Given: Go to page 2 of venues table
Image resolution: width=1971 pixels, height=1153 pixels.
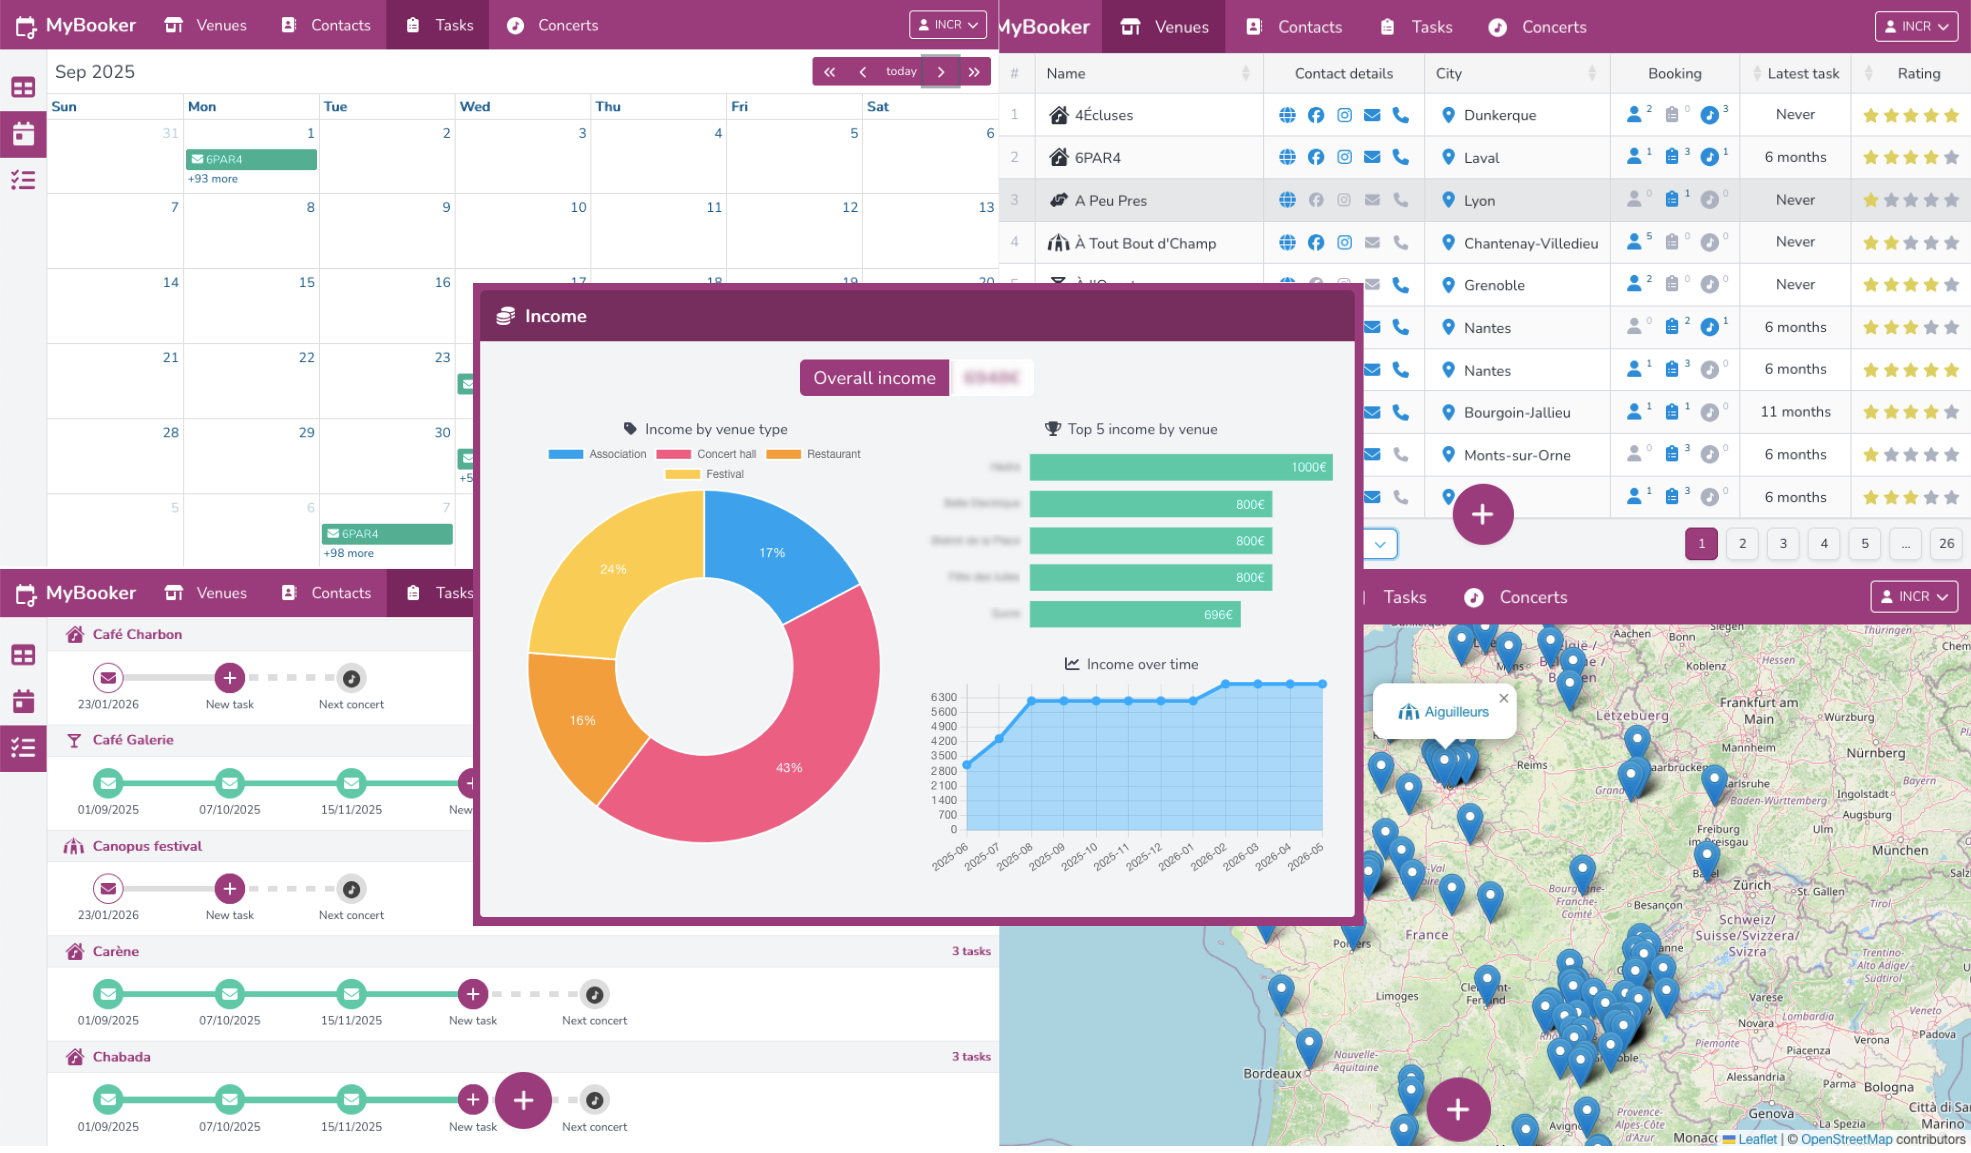Looking at the screenshot, I should click(1742, 544).
